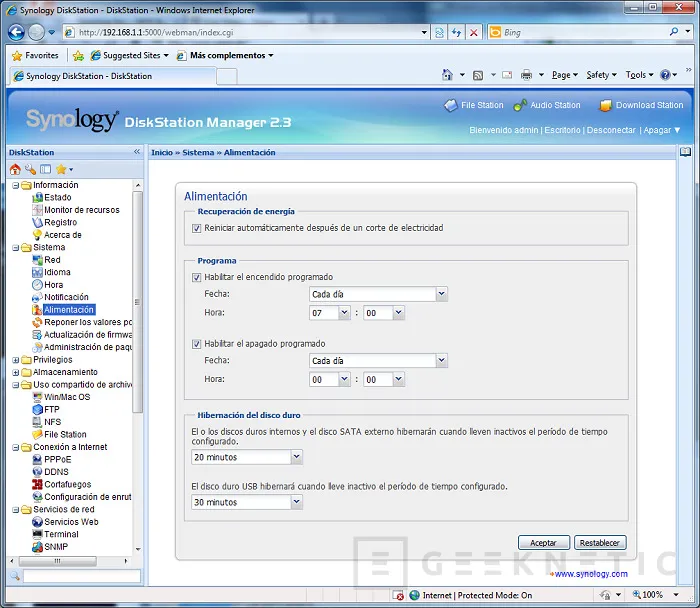Click the Bing search magnifier icon
700x608 pixels.
[x=674, y=32]
